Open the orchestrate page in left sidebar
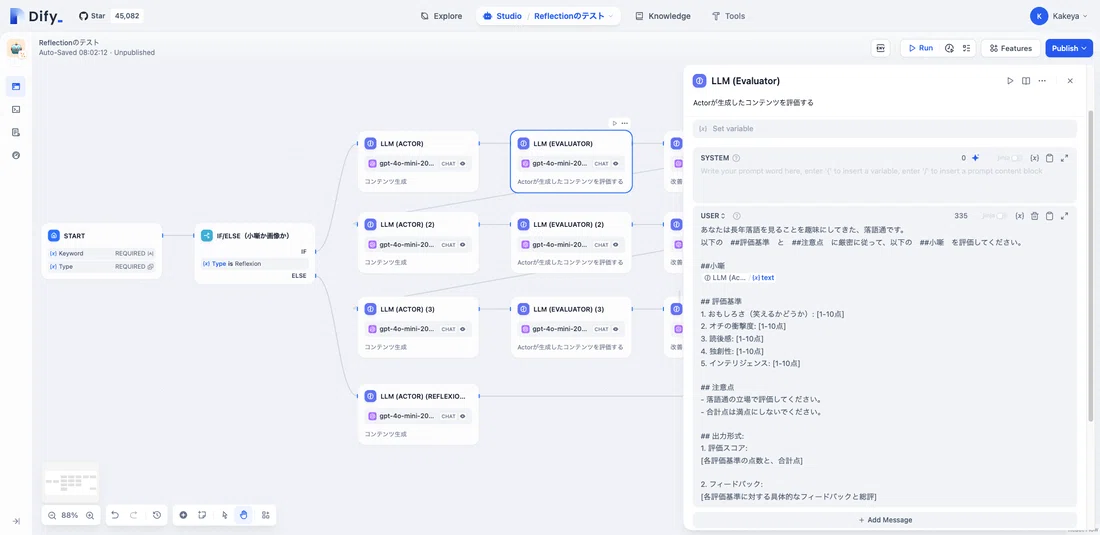Screen dimensions: 1100x535 pyautogui.click(x=16, y=86)
